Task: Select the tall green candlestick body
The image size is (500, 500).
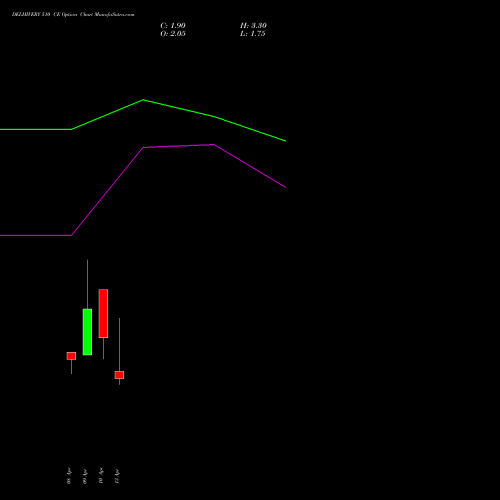Action: (87, 332)
